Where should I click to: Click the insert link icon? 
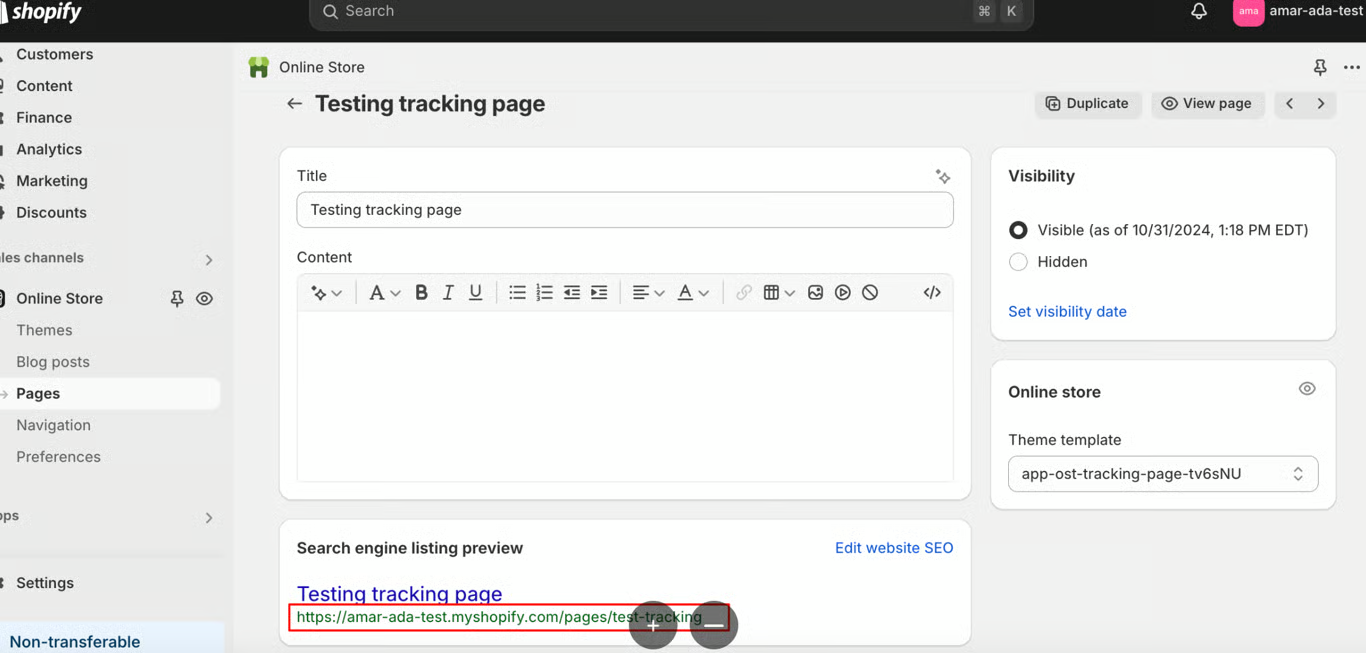(744, 292)
